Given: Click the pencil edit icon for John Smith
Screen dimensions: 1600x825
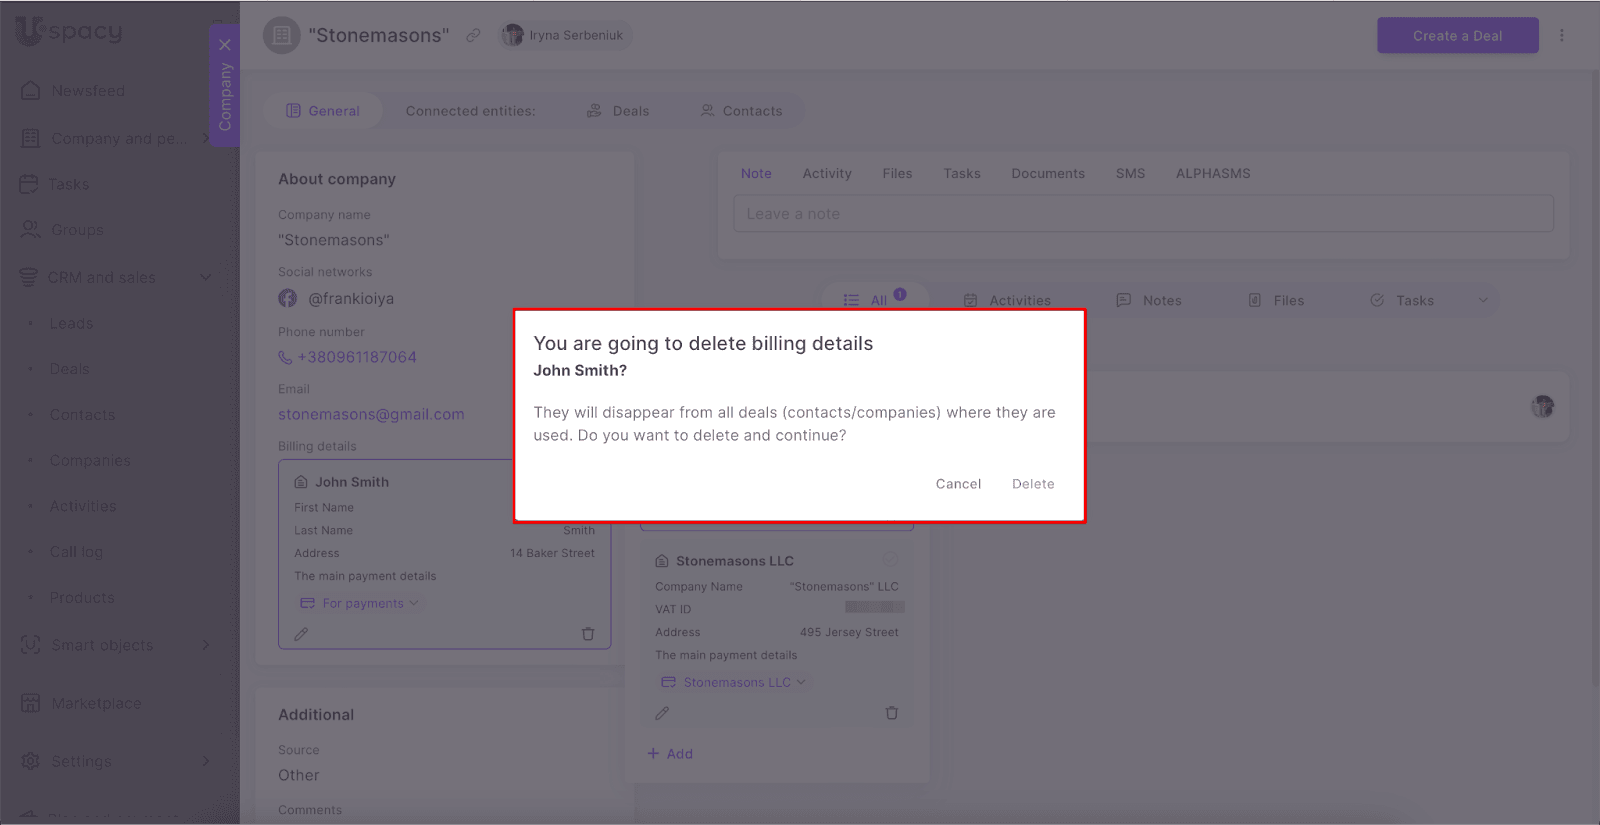Looking at the screenshot, I should [x=301, y=634].
